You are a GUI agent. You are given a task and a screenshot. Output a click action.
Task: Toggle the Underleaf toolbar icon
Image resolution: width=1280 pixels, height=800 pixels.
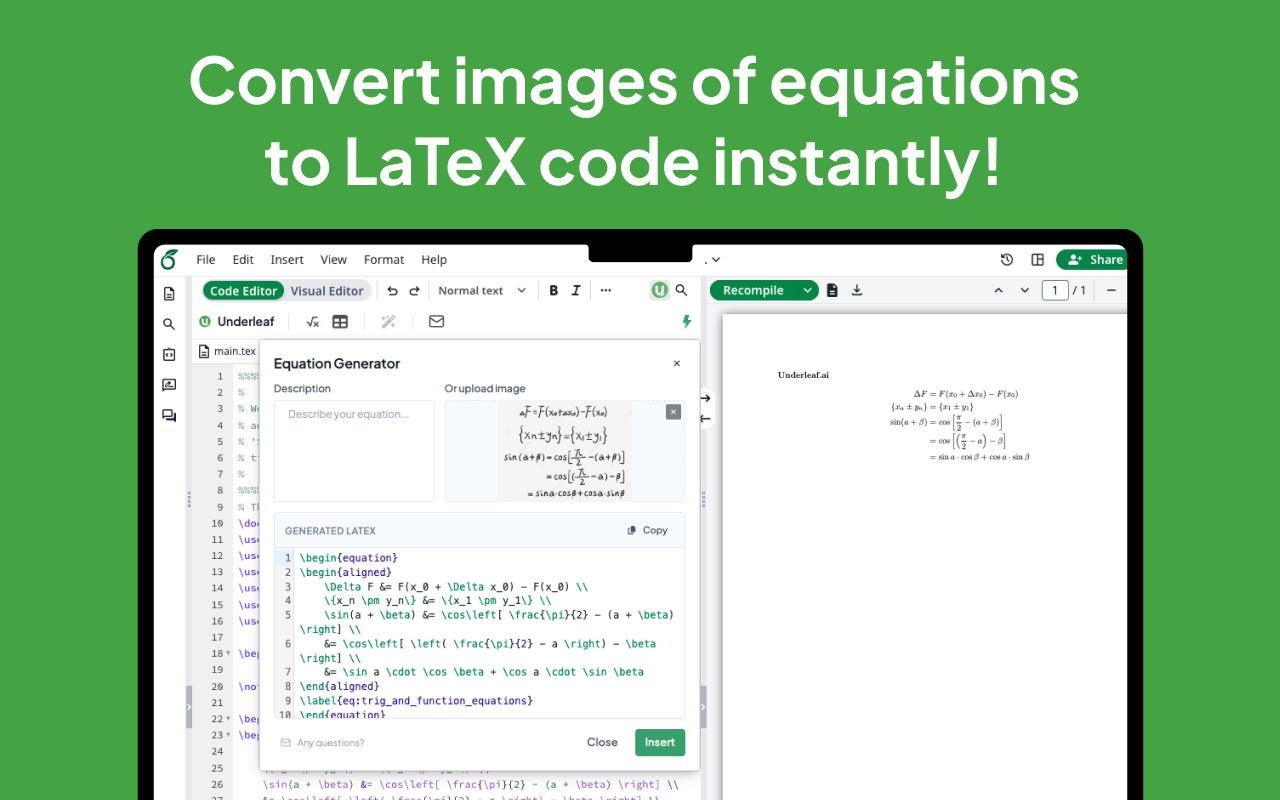pos(659,290)
